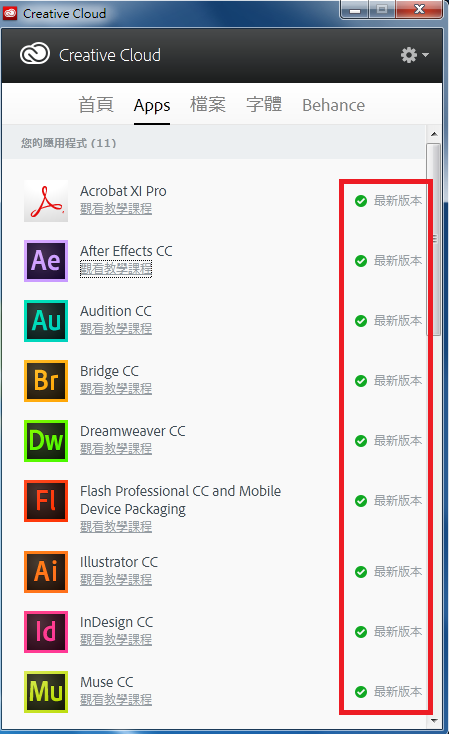Click the Acrobat XI Pro app icon
Image resolution: width=449 pixels, height=734 pixels.
[46, 201]
